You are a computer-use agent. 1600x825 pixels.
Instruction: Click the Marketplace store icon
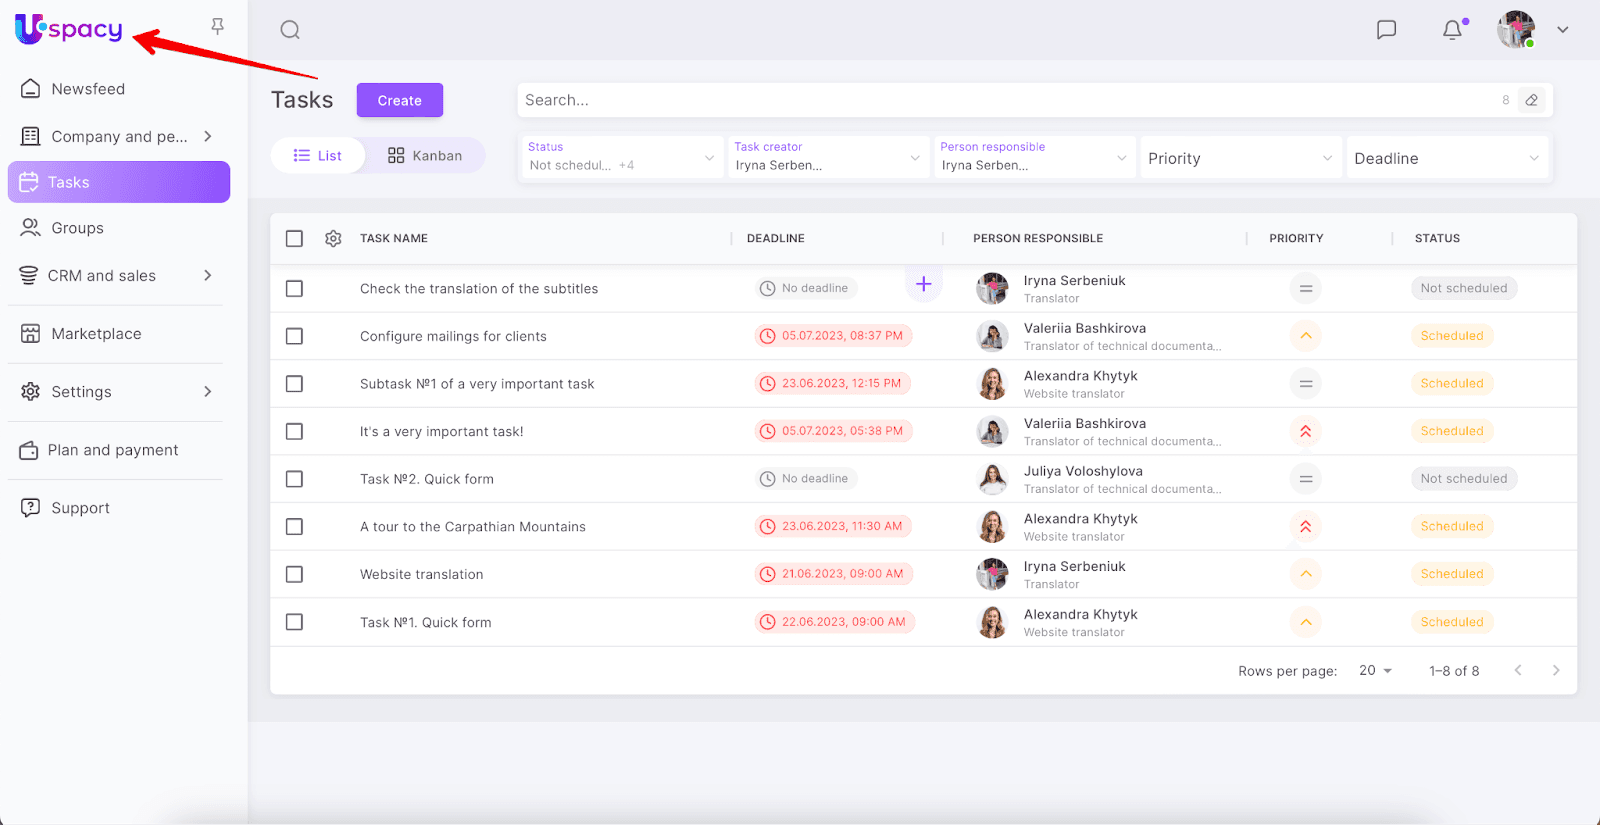click(31, 334)
